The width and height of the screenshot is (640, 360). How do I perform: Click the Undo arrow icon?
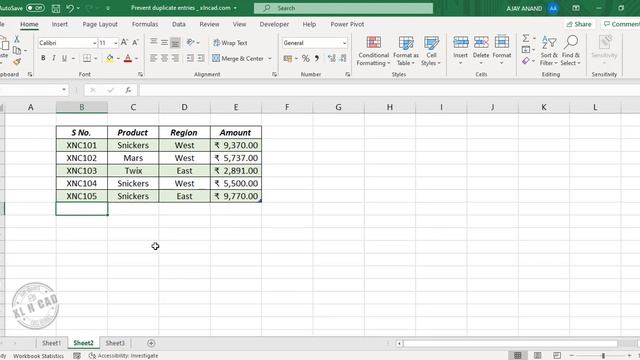point(70,8)
